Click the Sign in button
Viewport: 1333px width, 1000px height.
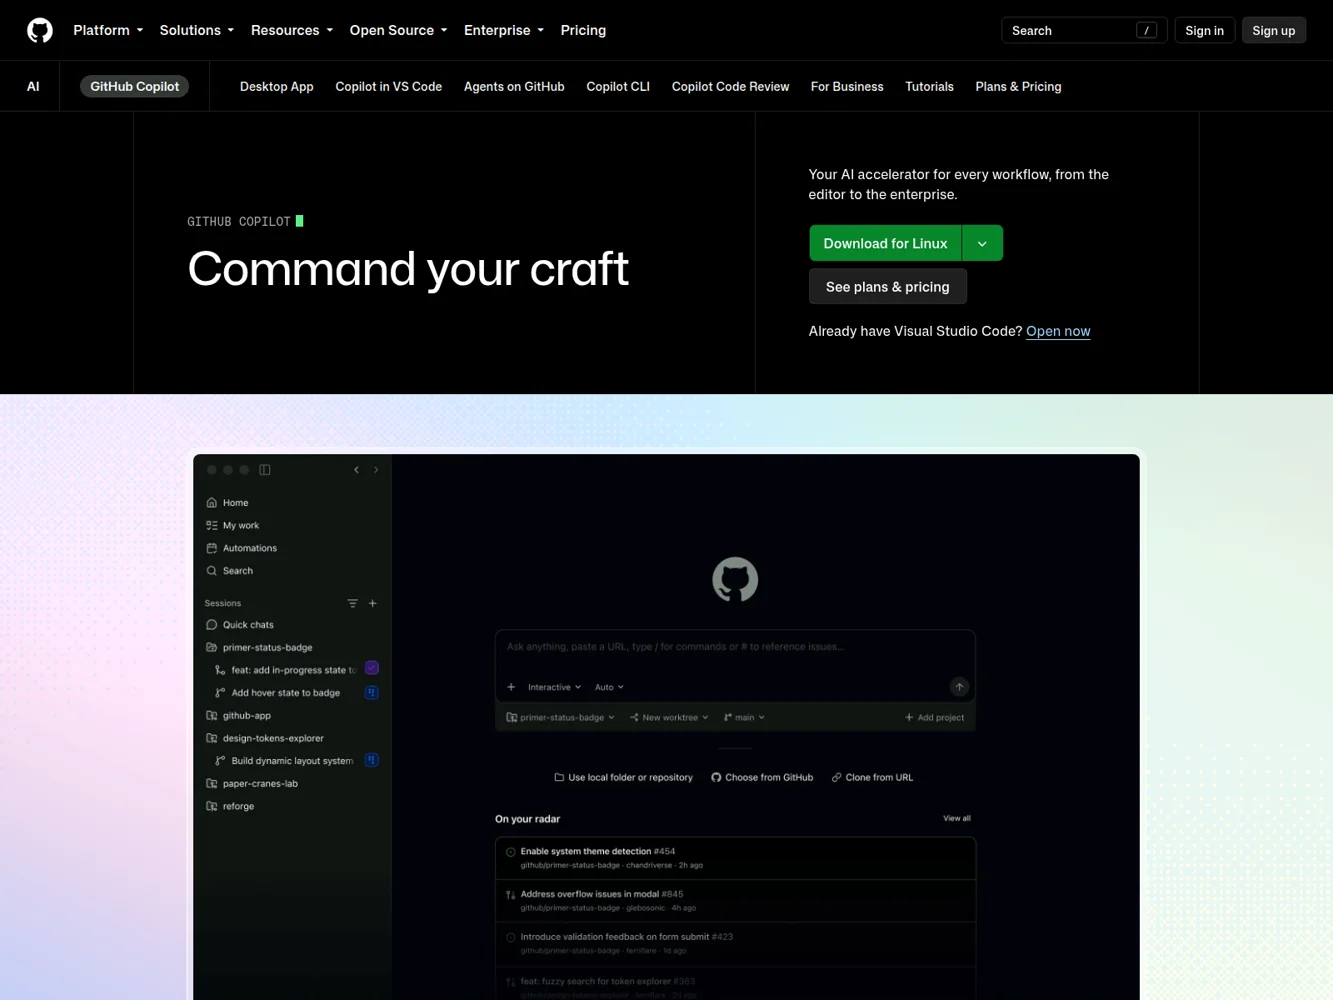1204,30
